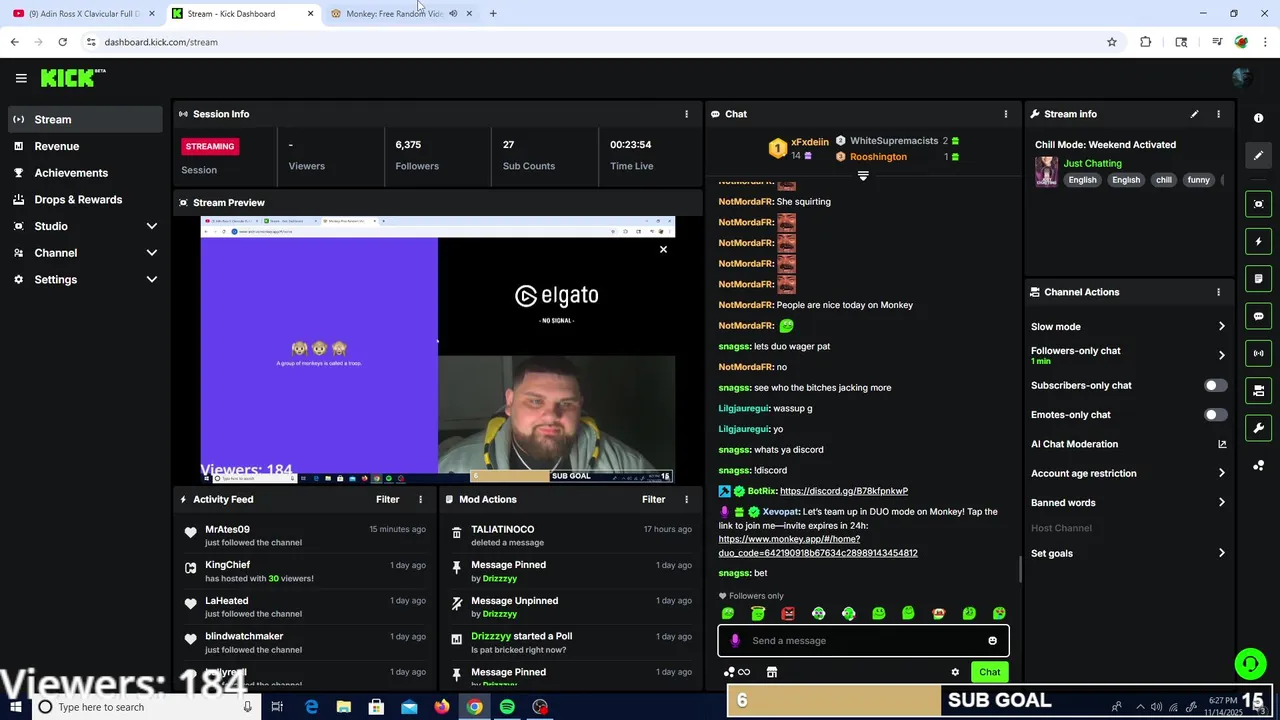Send message with green Chat button

tap(989, 672)
